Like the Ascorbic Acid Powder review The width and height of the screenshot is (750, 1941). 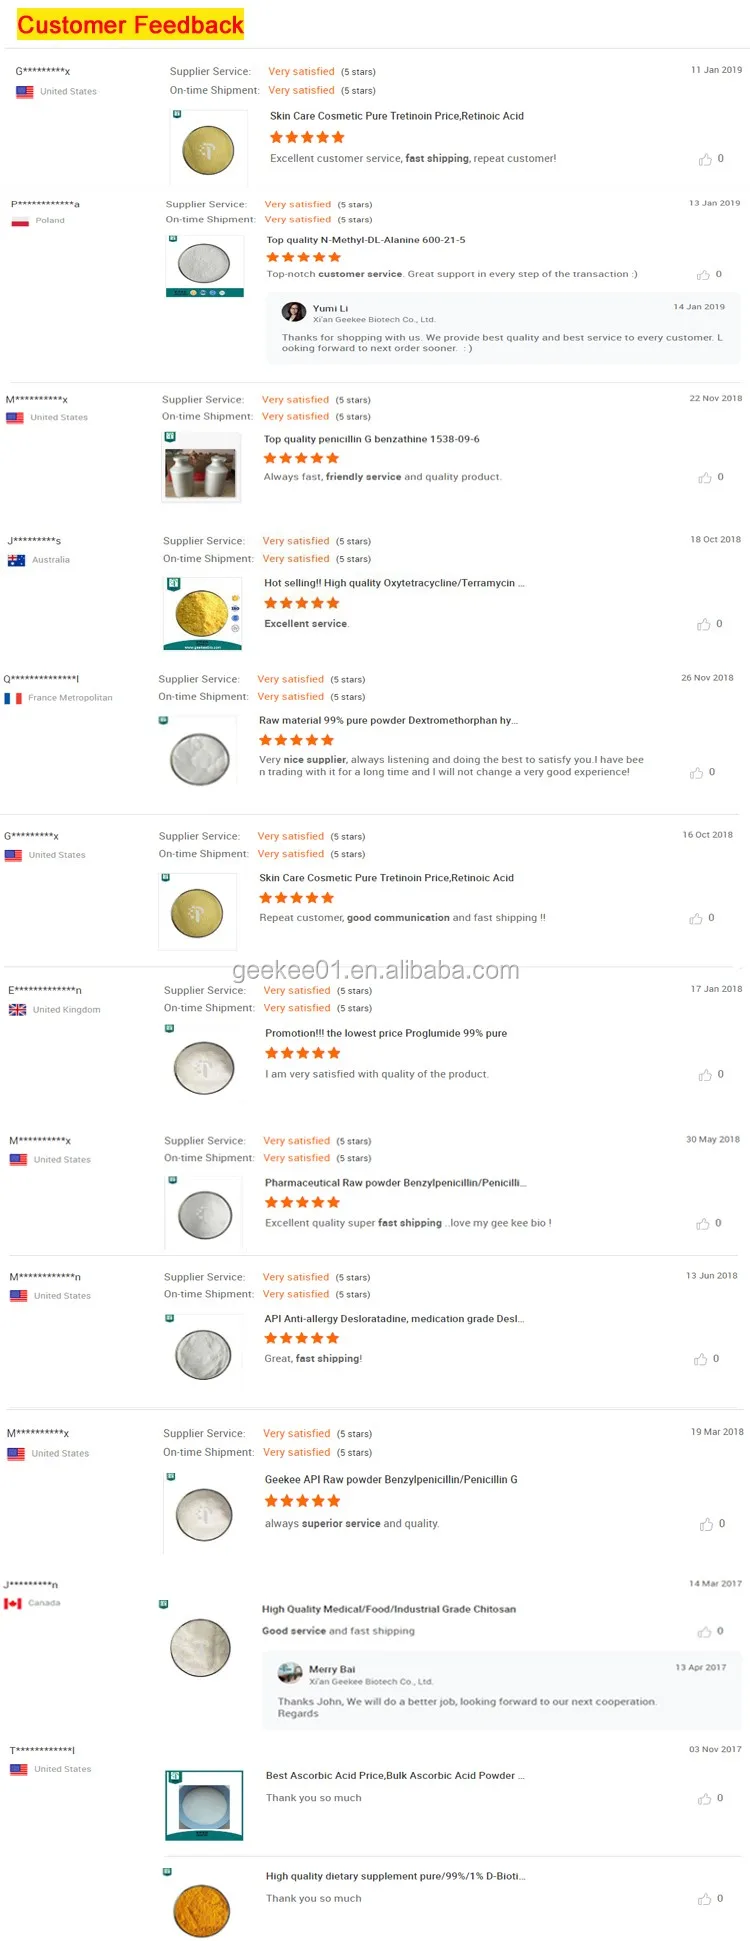(x=705, y=1799)
